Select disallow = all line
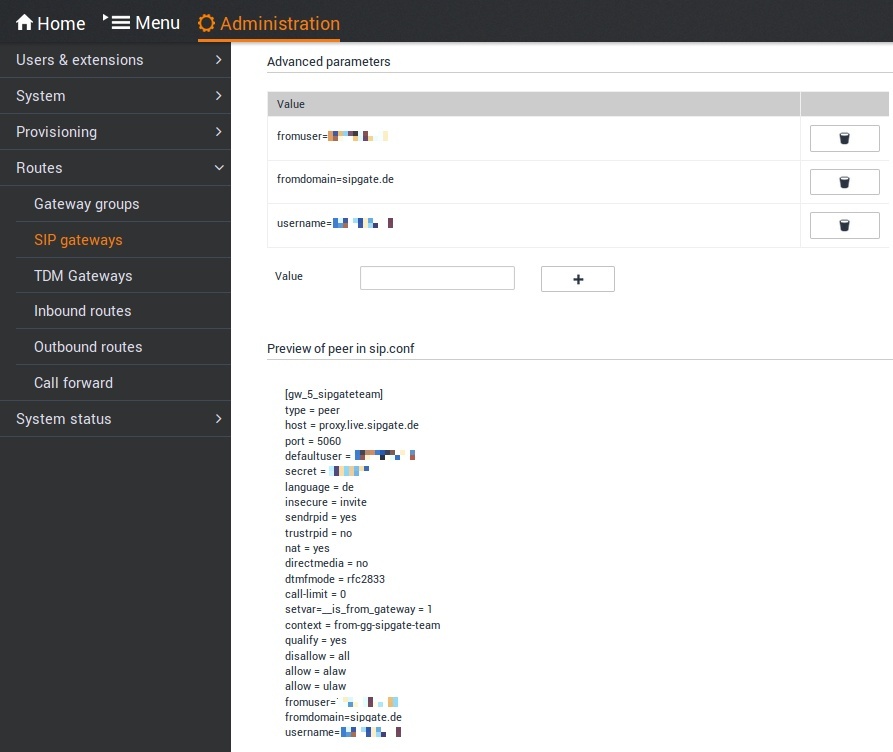 pos(317,656)
